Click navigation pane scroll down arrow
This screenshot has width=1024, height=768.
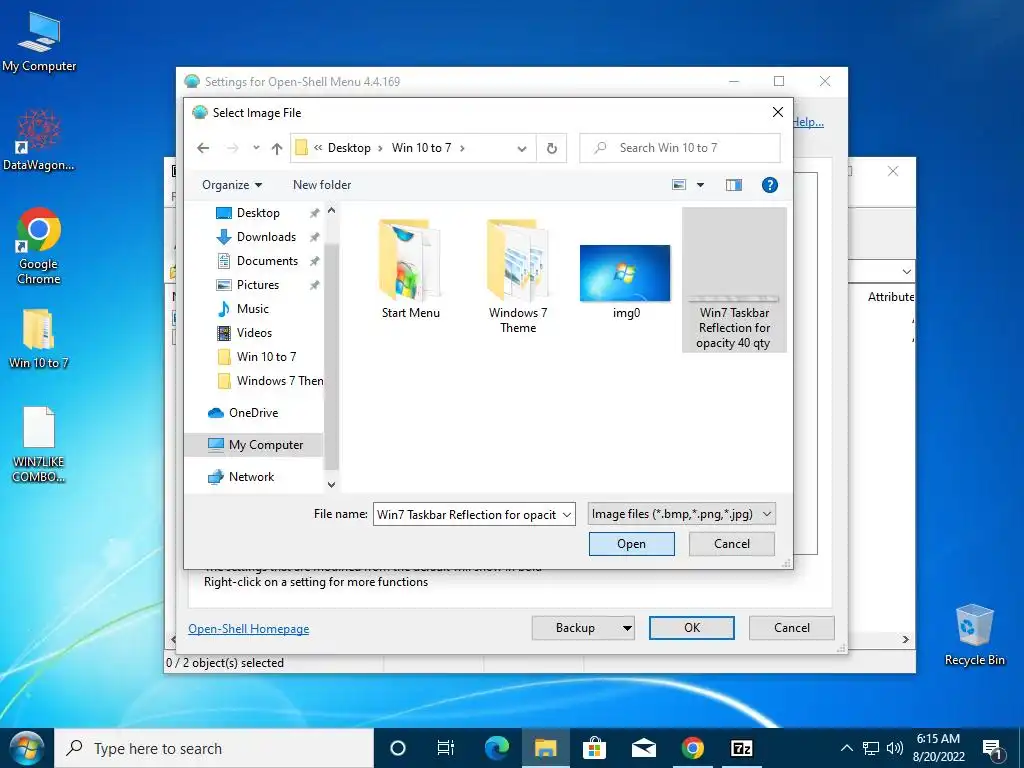pyautogui.click(x=331, y=485)
